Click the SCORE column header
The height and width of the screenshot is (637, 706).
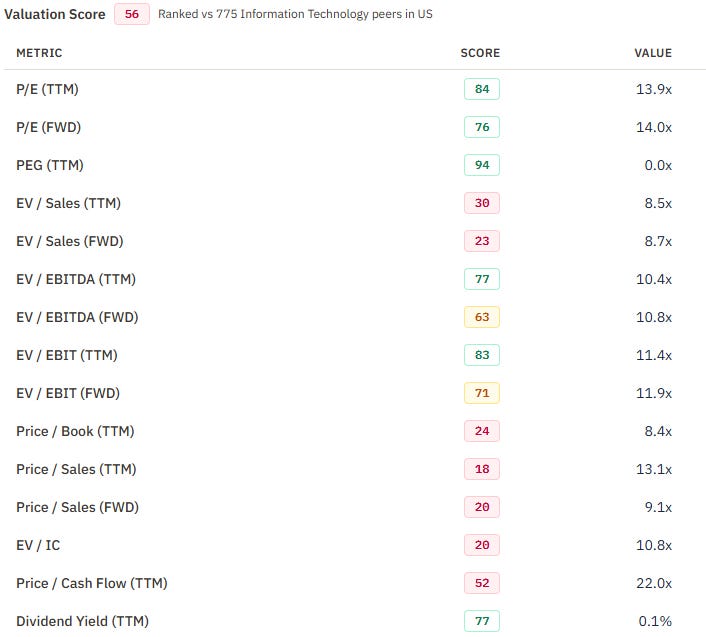pos(480,53)
